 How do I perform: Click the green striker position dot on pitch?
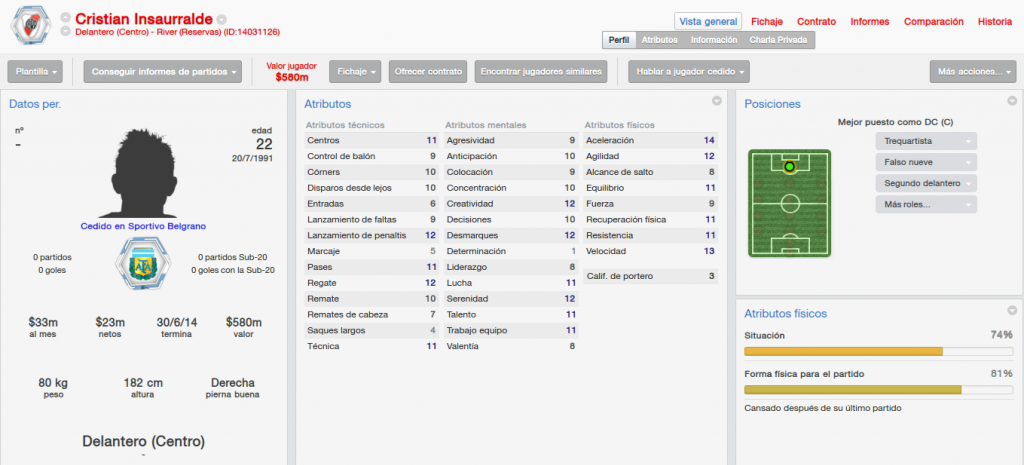790,167
